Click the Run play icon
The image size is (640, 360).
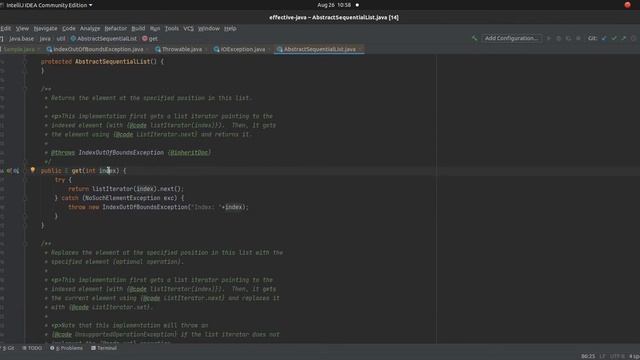[549, 38]
